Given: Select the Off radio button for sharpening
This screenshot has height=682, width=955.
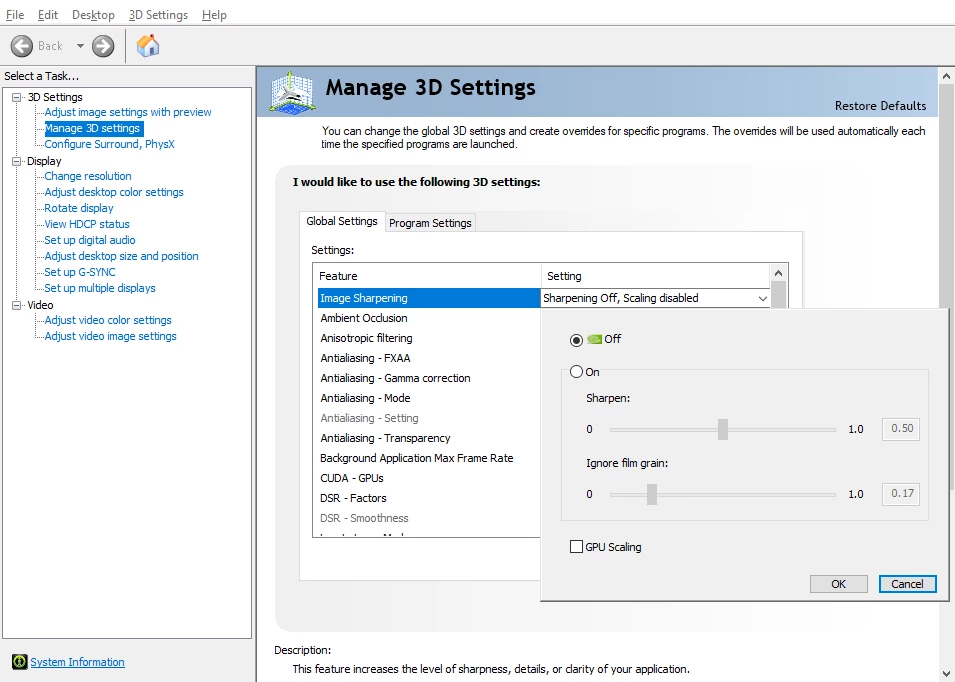Looking at the screenshot, I should click(576, 340).
